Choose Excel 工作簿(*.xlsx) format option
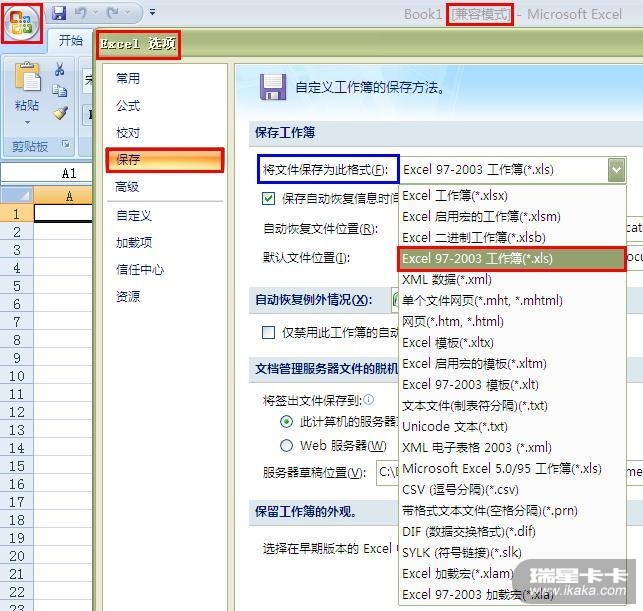Image resolution: width=643 pixels, height=611 pixels. (x=512, y=196)
